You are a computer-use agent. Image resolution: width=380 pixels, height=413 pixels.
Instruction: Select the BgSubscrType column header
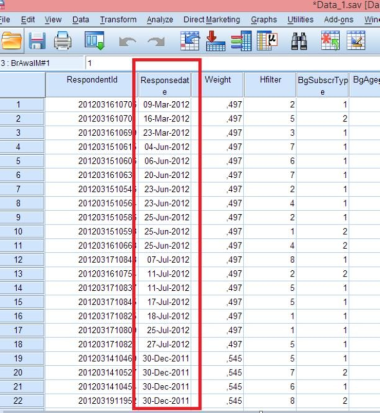tap(323, 85)
